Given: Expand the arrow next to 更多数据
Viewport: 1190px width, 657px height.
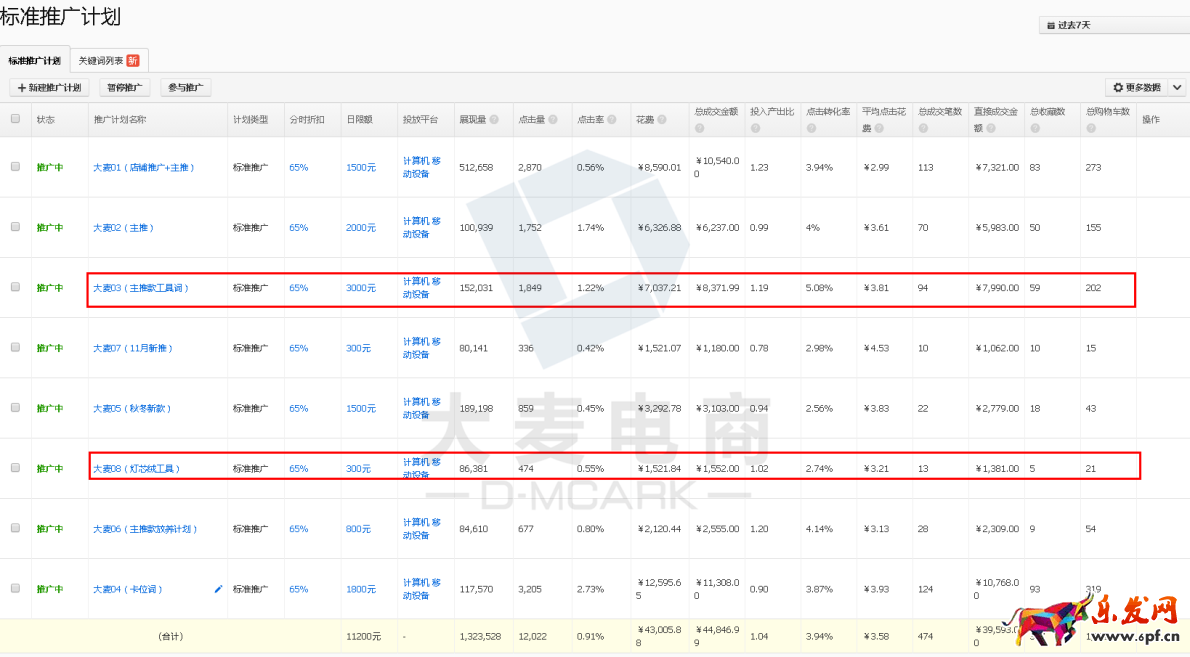Looking at the screenshot, I should 1177,87.
